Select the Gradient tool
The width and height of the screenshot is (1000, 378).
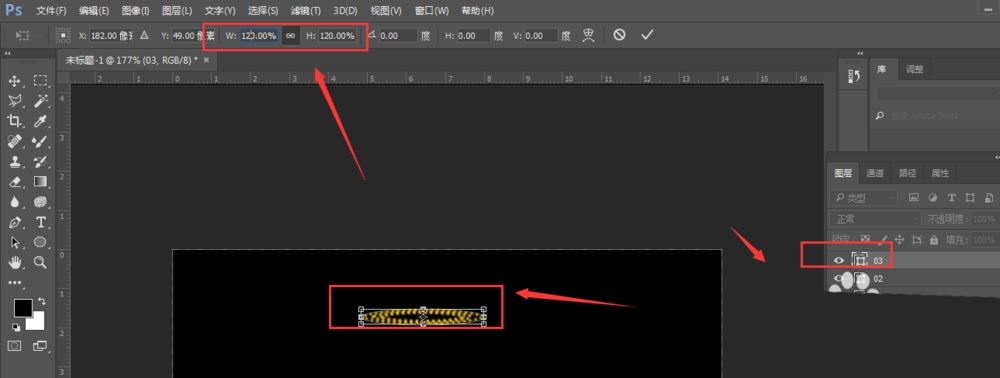41,182
